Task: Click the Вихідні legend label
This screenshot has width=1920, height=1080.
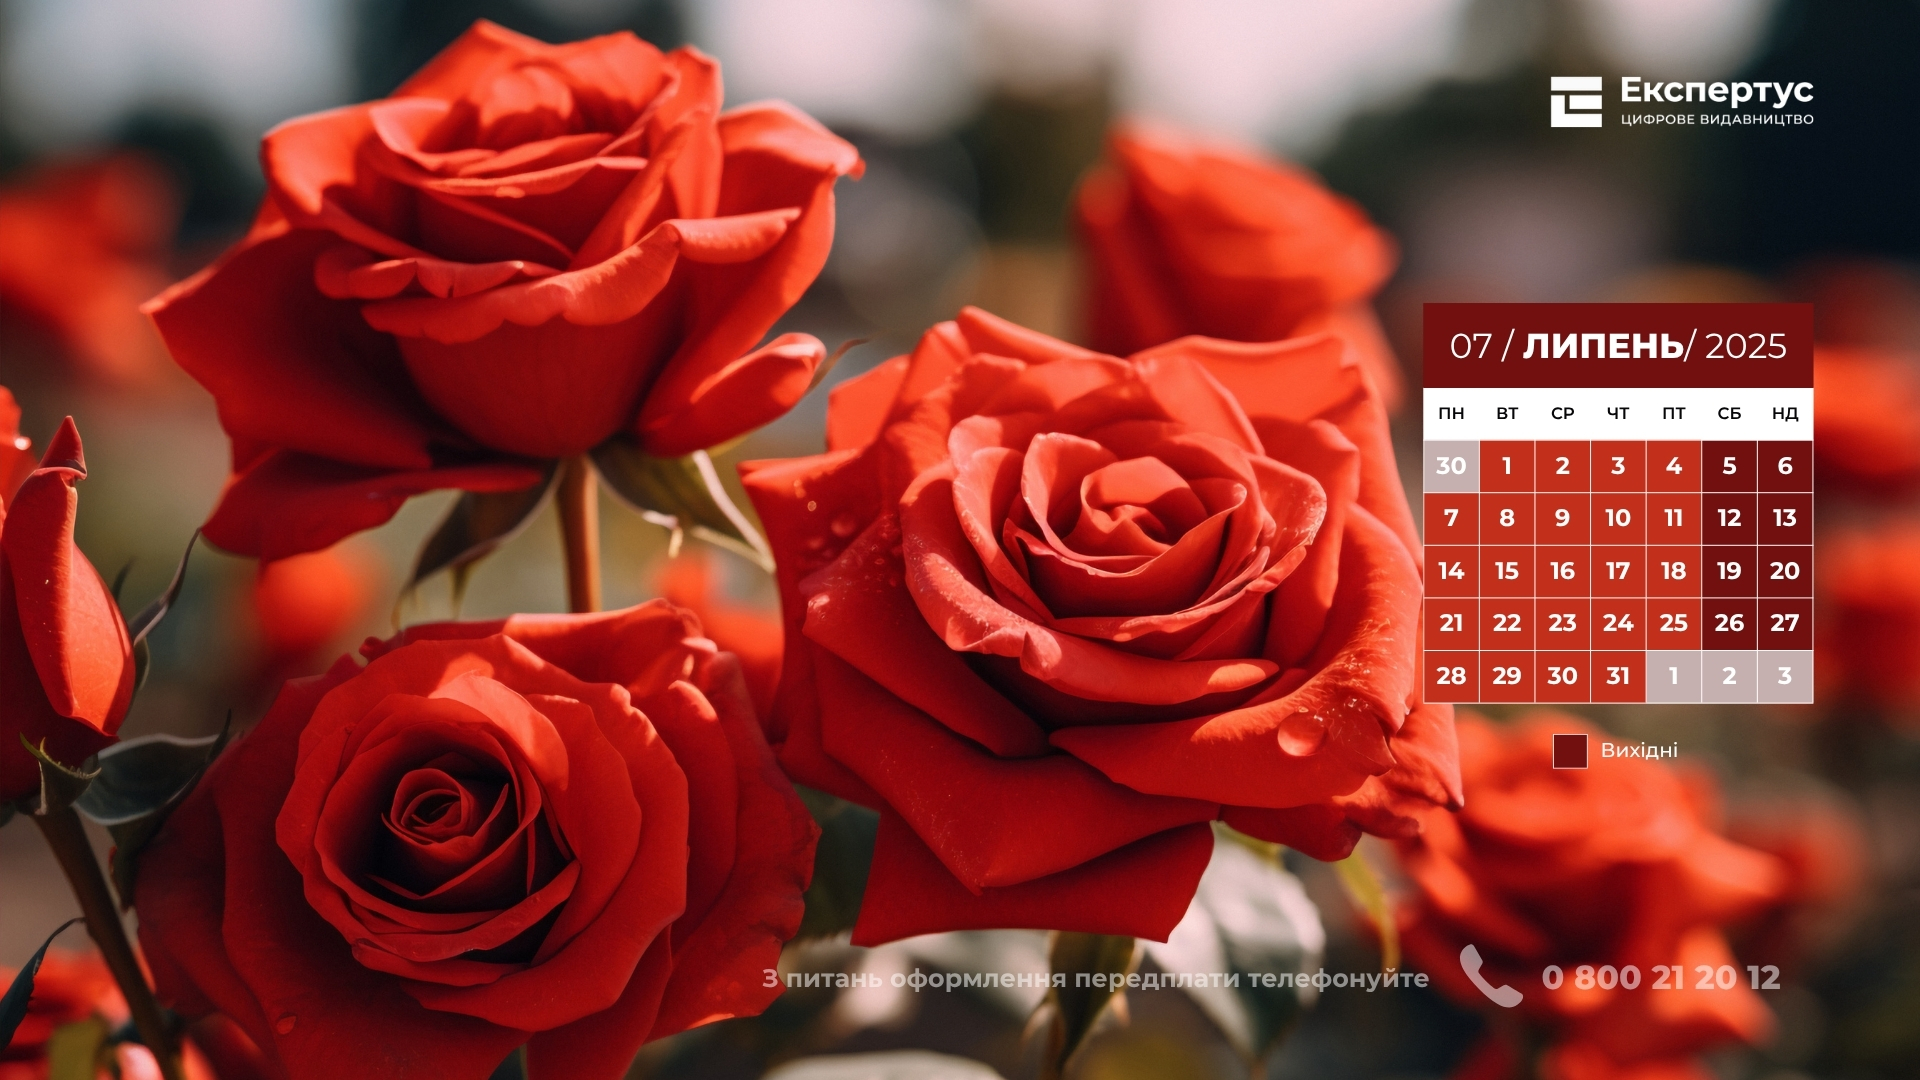Action: (x=1639, y=750)
